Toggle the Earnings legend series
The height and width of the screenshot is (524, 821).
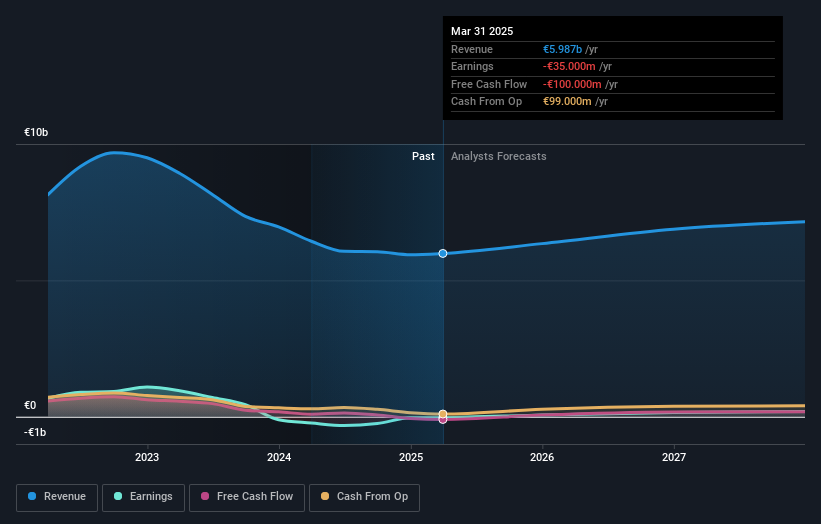point(143,497)
